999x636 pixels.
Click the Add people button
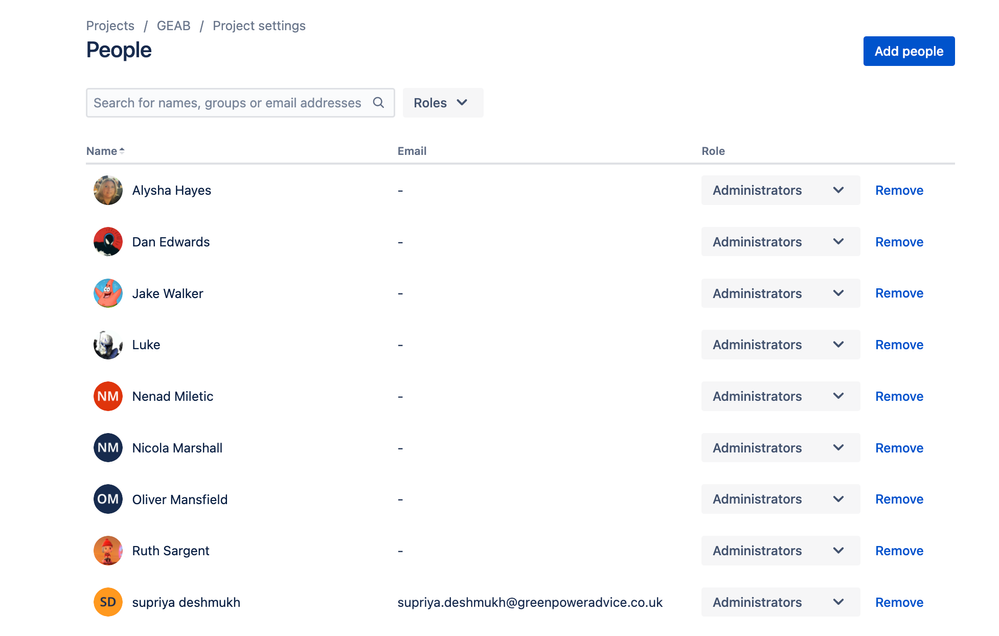pyautogui.click(x=908, y=50)
